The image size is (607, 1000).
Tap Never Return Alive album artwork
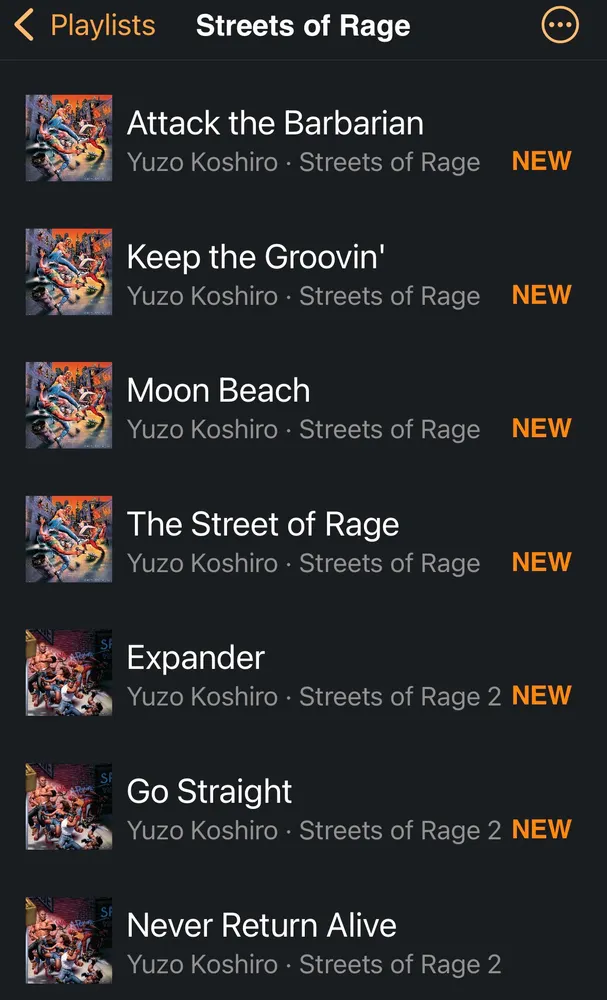point(68,940)
